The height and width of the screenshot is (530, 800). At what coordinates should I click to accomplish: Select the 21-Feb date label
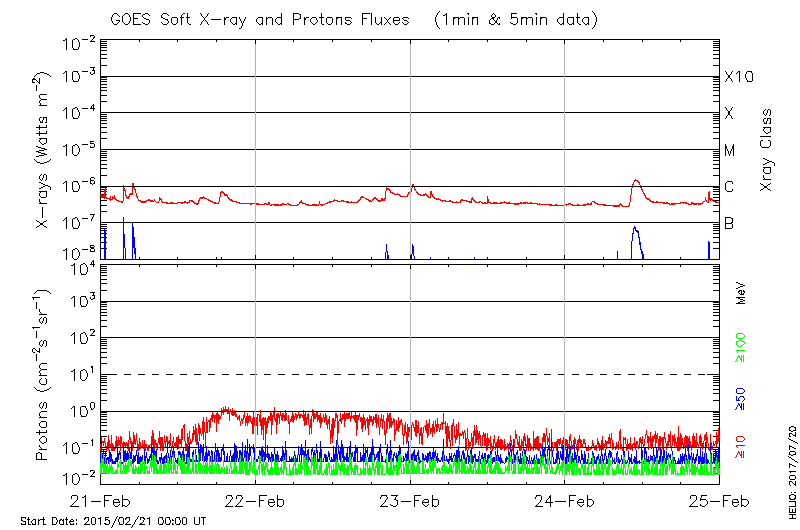[x=100, y=501]
